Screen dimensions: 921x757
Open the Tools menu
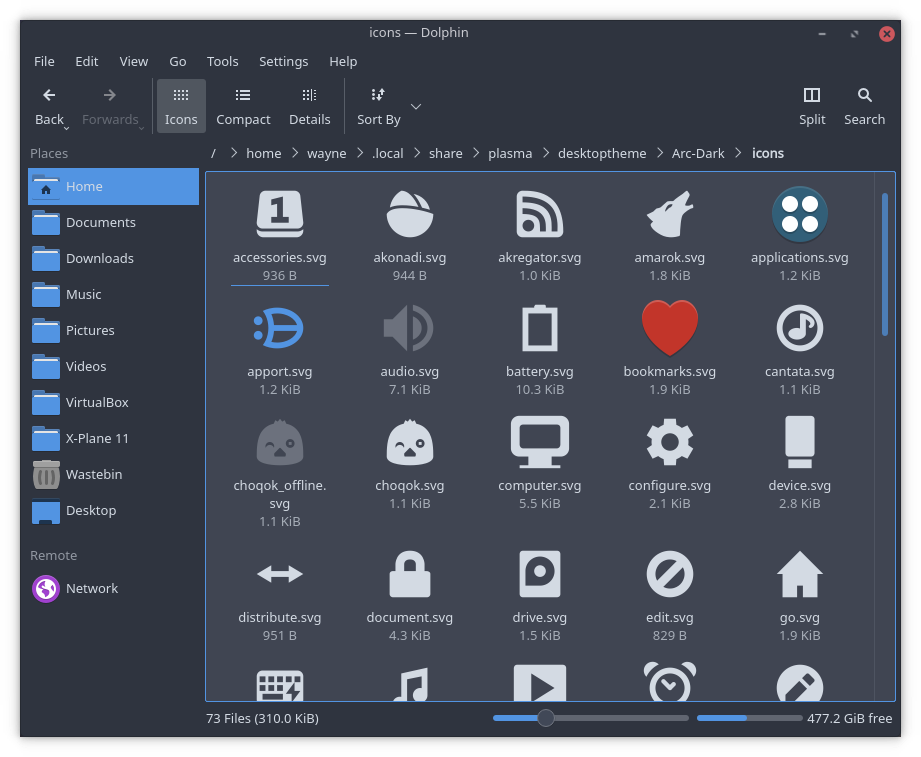222,62
